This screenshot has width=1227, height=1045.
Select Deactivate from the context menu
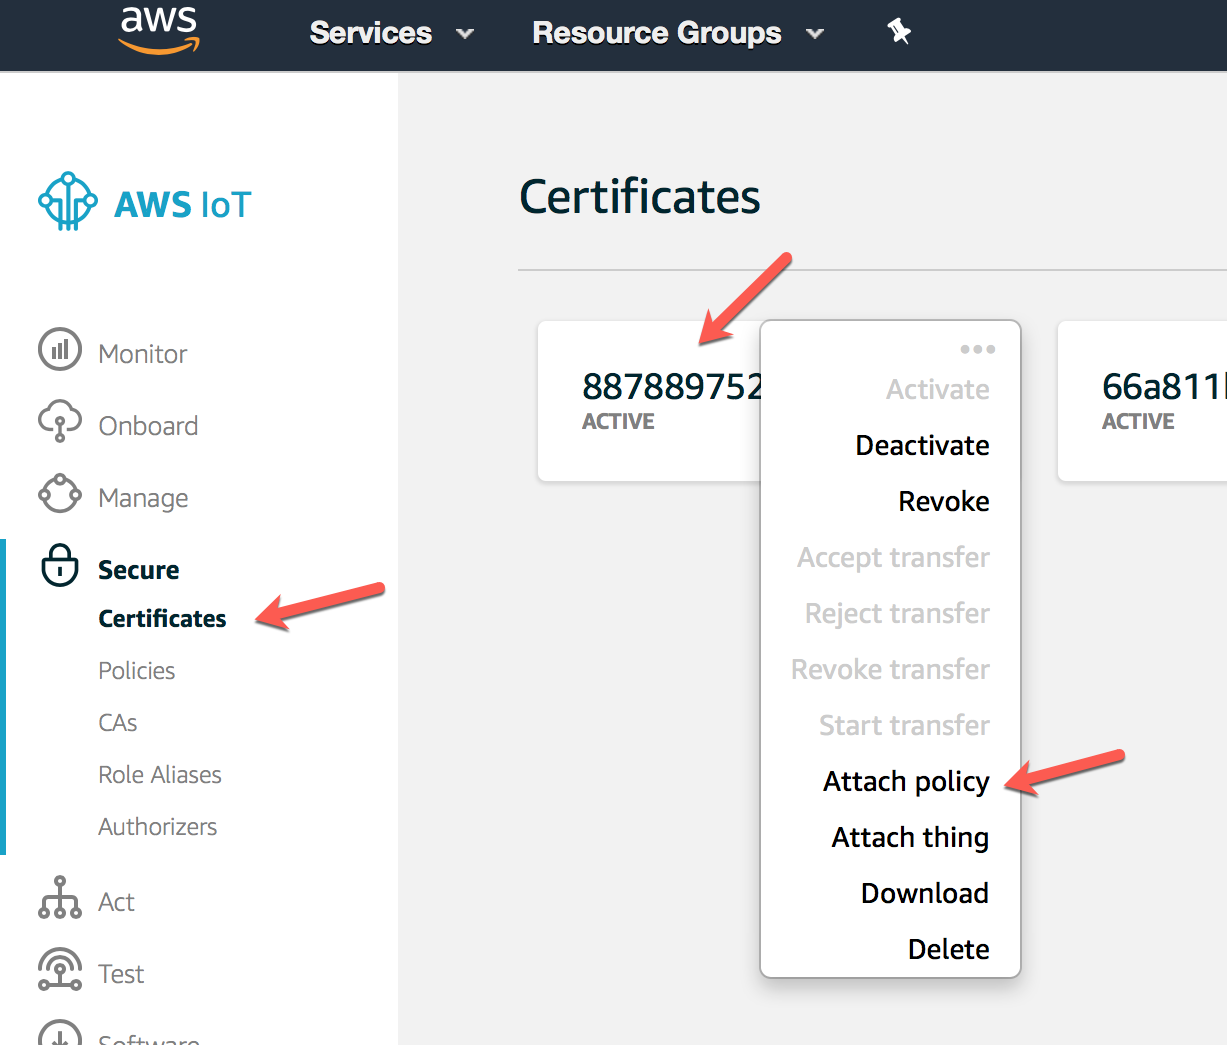coord(922,445)
